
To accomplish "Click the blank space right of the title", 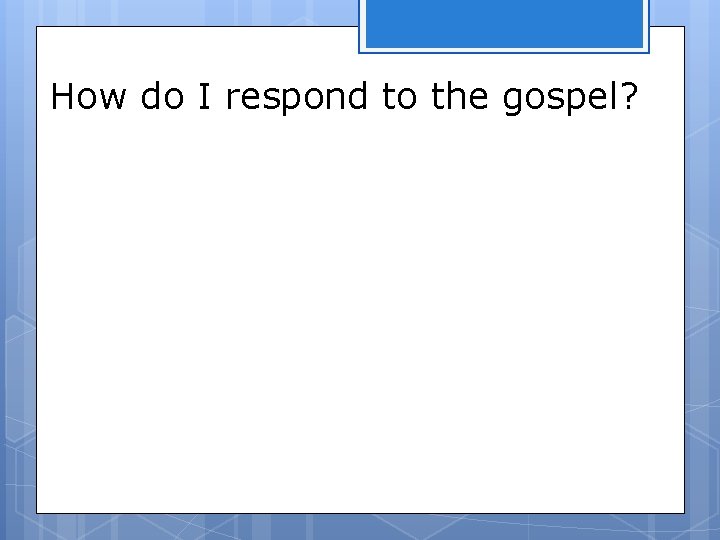I will (x=660, y=97).
